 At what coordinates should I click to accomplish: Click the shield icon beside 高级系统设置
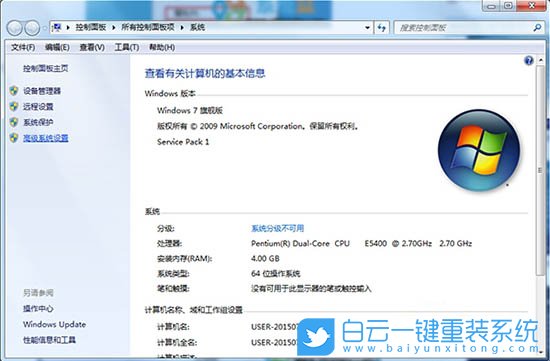(x=14, y=138)
